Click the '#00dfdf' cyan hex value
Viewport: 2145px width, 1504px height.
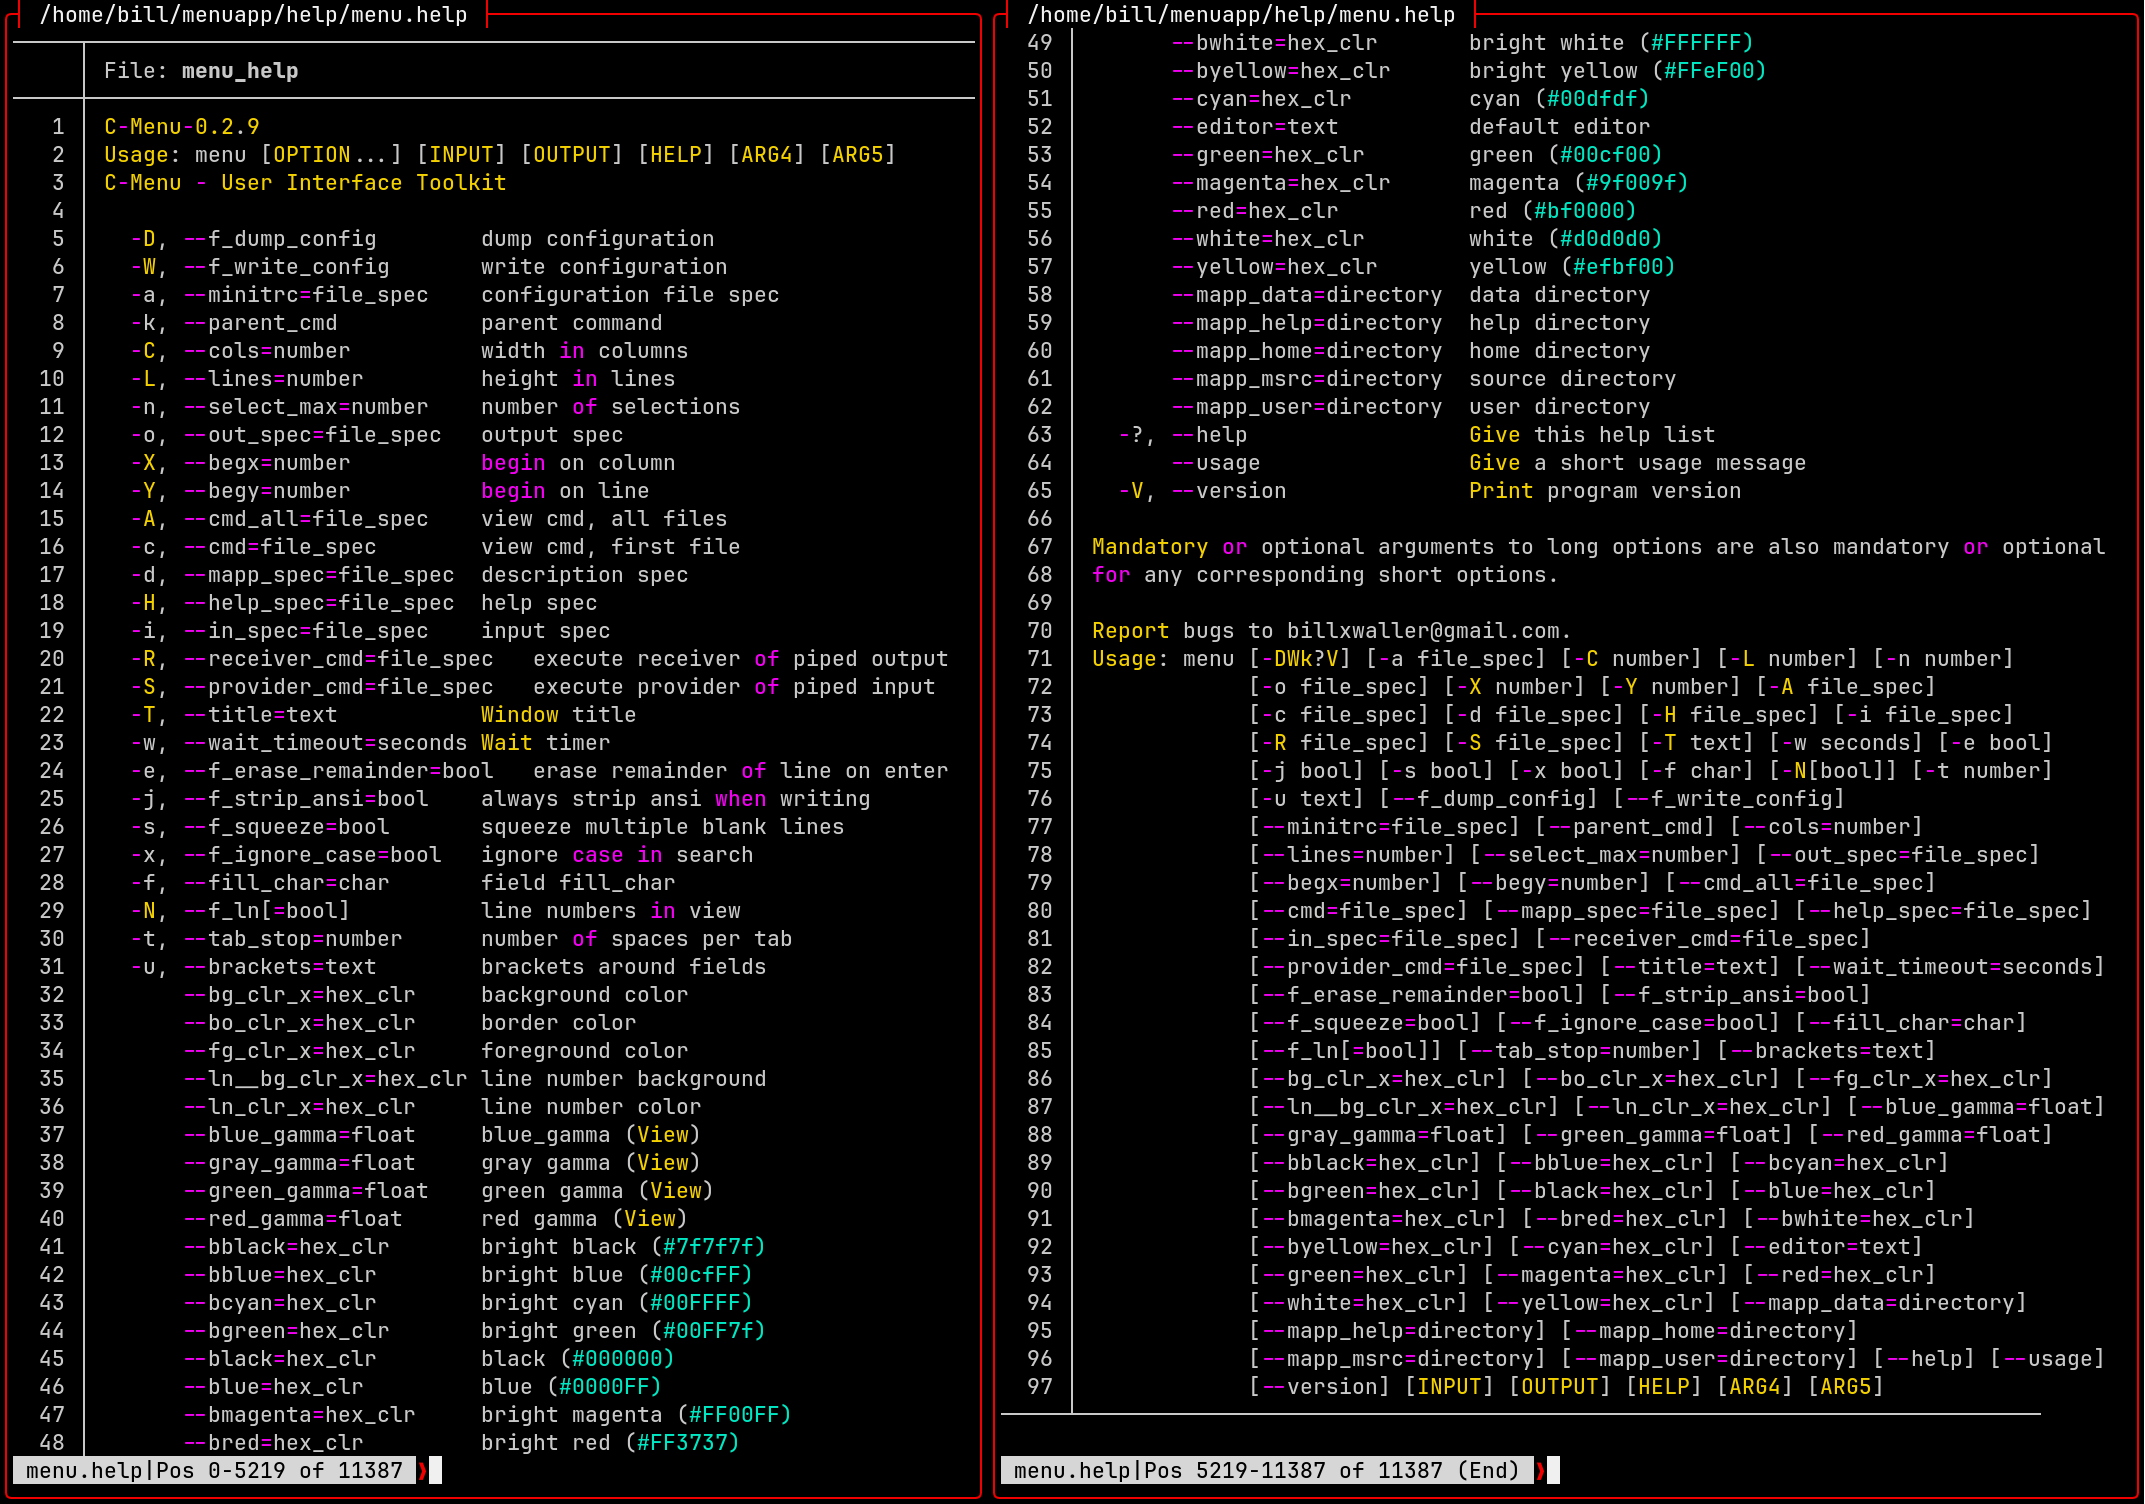pyautogui.click(x=1592, y=99)
